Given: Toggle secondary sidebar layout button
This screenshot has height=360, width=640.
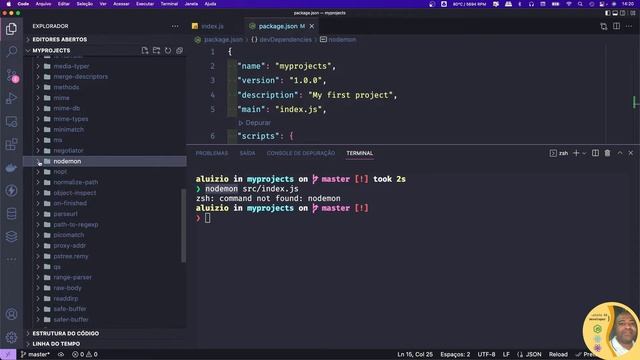Looking at the screenshot, I should (x=622, y=13).
